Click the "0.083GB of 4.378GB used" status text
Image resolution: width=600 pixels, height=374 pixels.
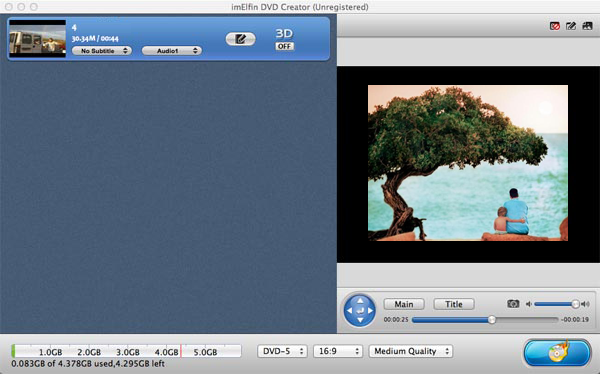click(62, 363)
